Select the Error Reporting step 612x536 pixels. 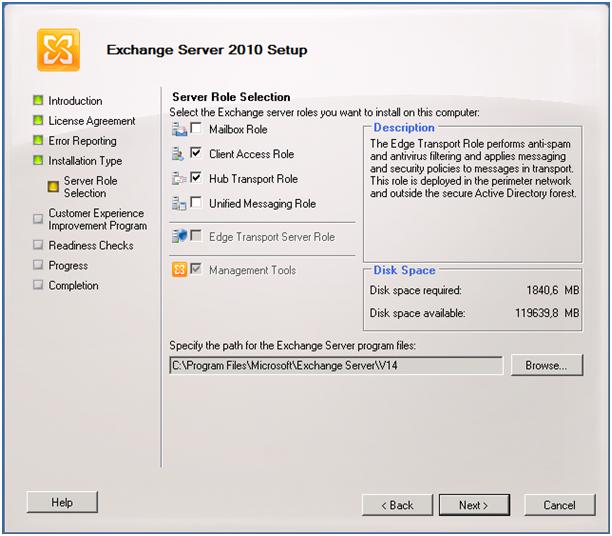[x=82, y=141]
